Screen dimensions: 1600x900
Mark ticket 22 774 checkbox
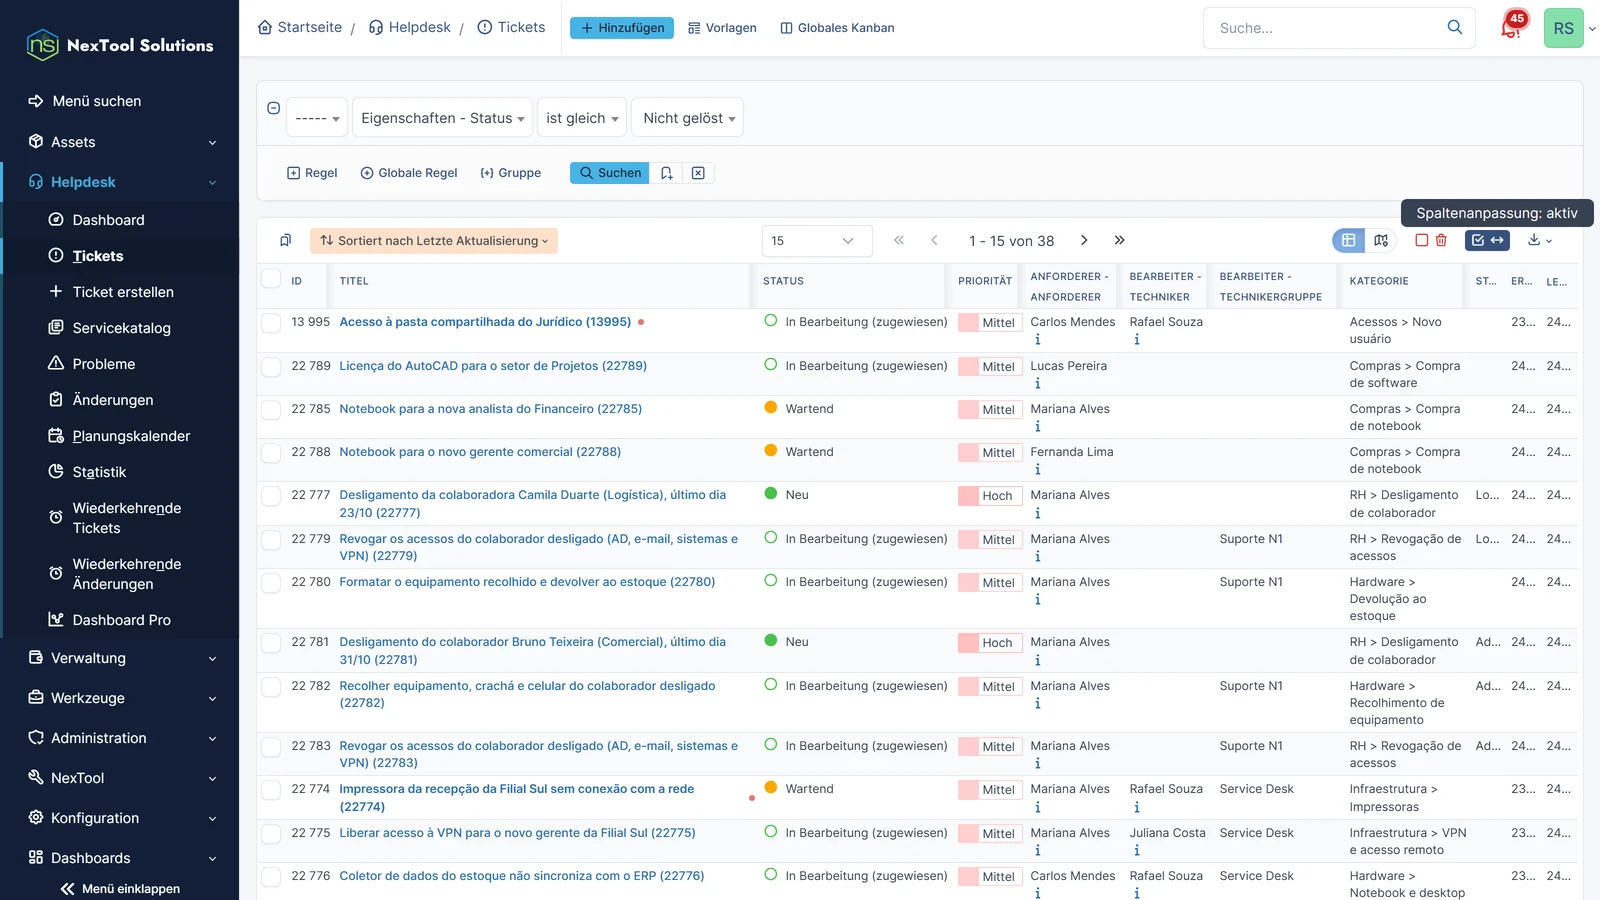tap(271, 790)
